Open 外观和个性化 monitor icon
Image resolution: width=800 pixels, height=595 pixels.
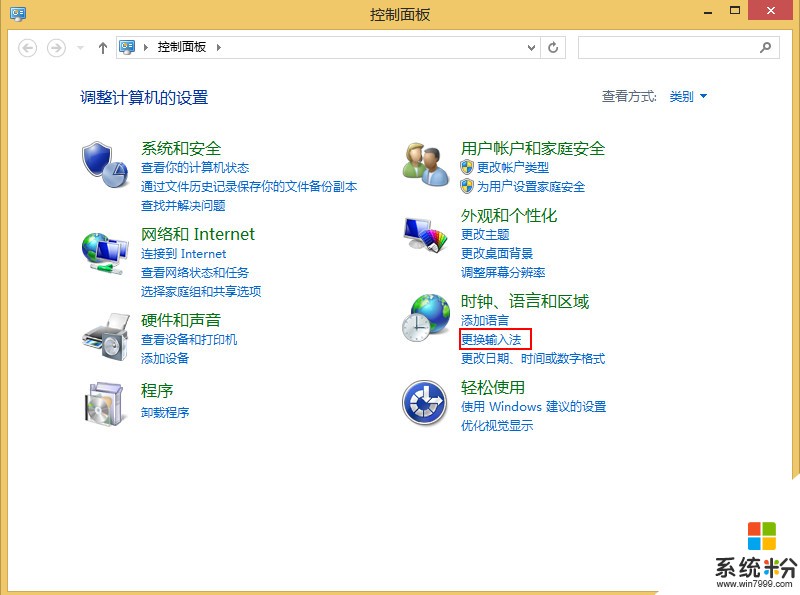click(x=425, y=235)
